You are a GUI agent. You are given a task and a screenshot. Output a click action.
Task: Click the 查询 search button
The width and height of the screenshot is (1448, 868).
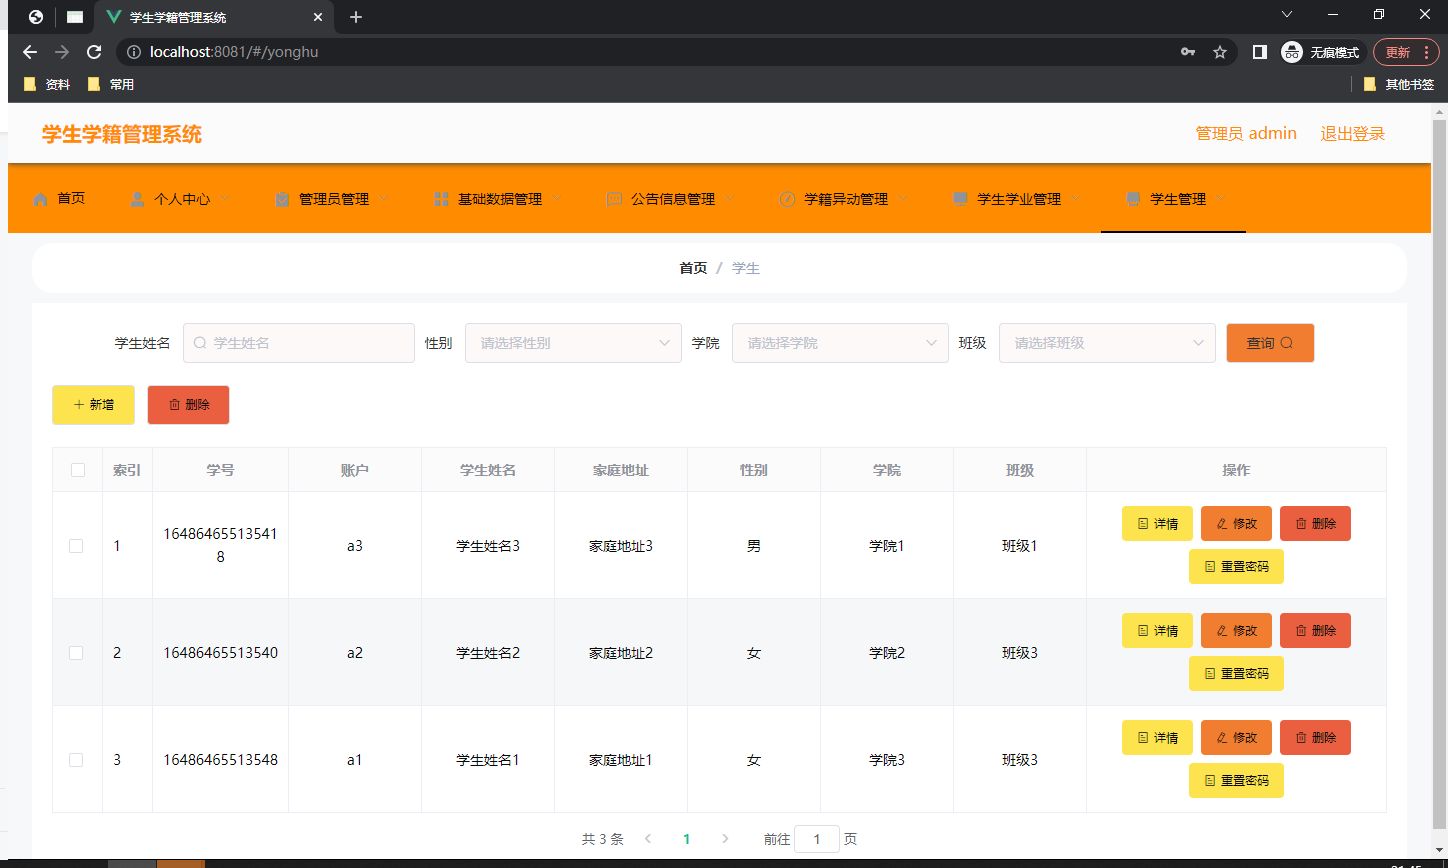[1270, 343]
